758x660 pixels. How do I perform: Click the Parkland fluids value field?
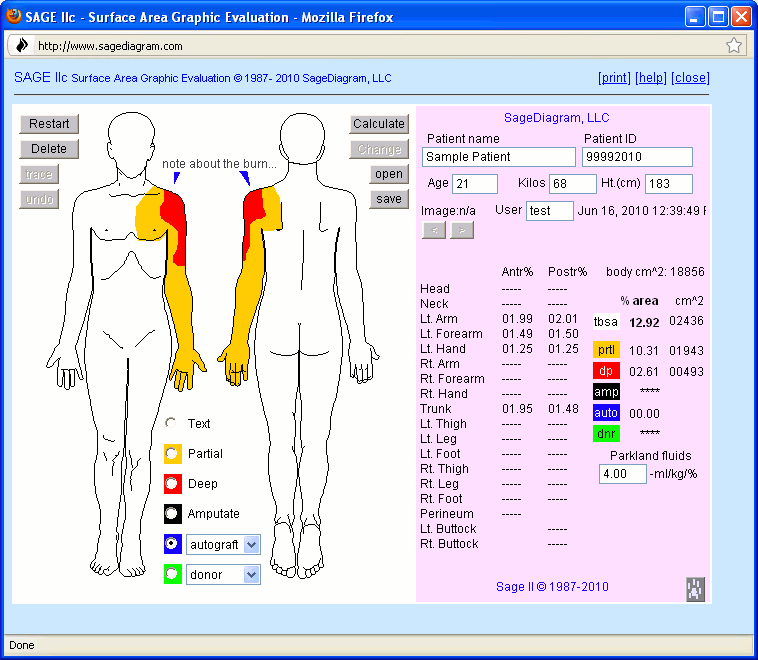[623, 474]
